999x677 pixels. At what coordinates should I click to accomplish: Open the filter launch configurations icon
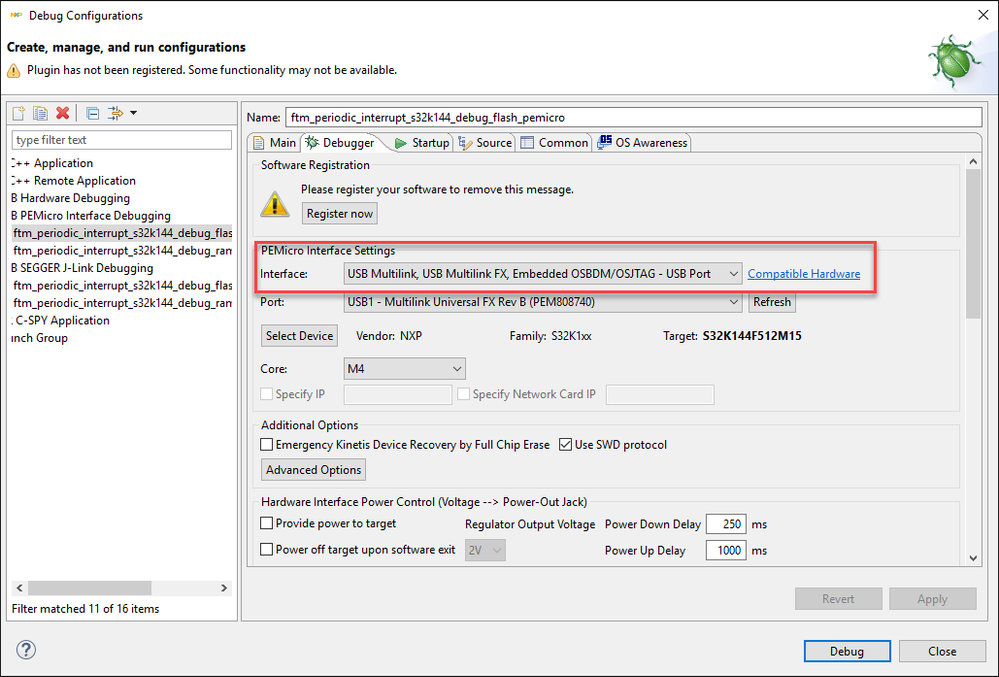(115, 113)
